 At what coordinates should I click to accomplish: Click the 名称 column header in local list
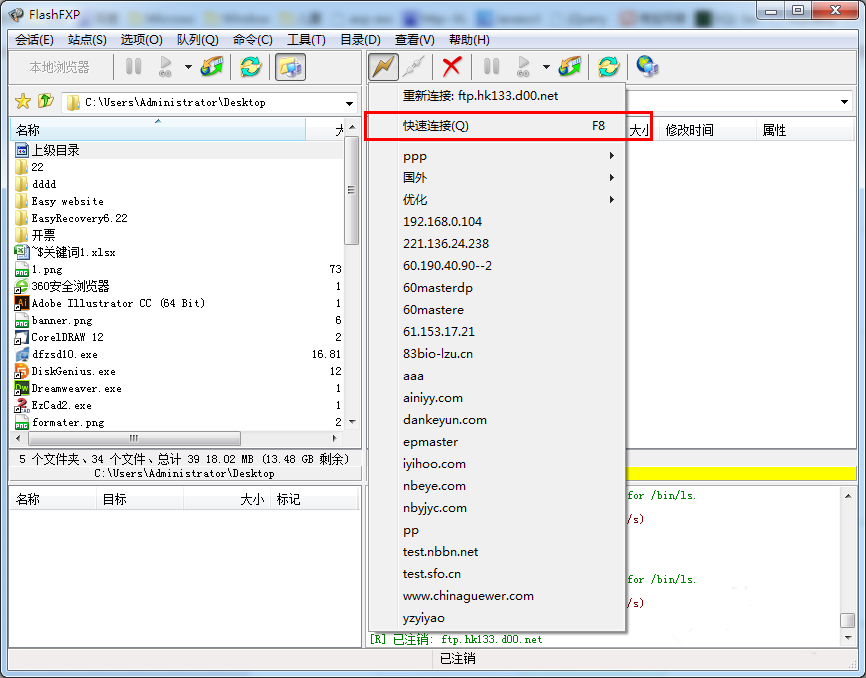tap(28, 130)
